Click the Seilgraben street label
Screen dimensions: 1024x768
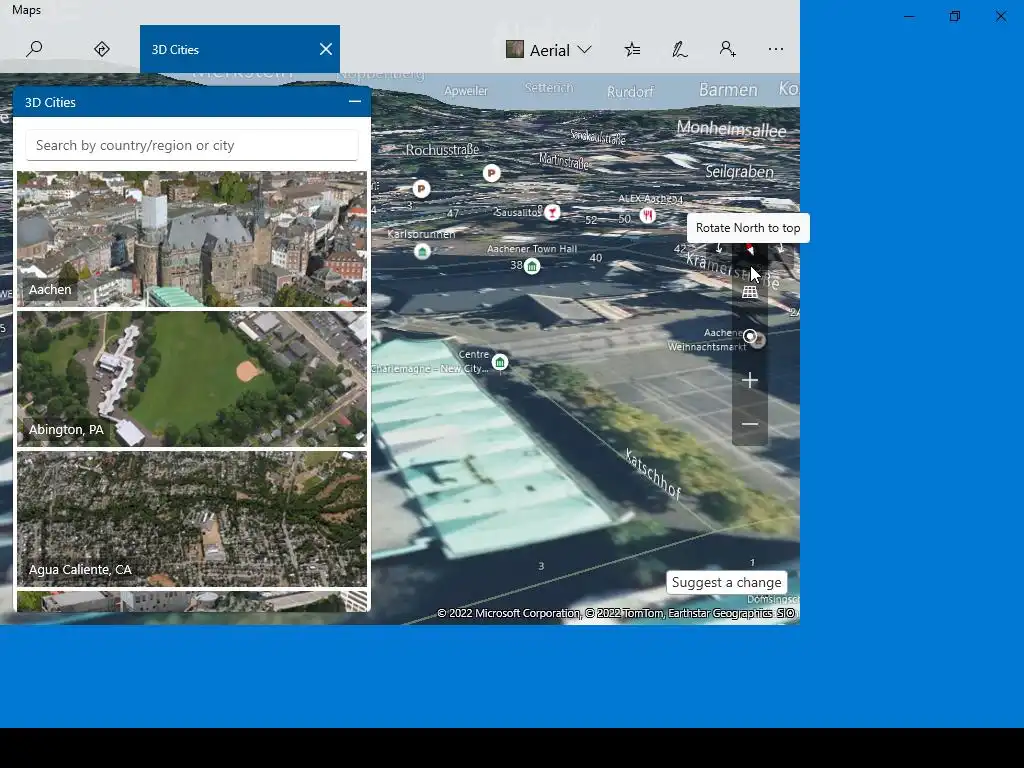[x=739, y=171]
